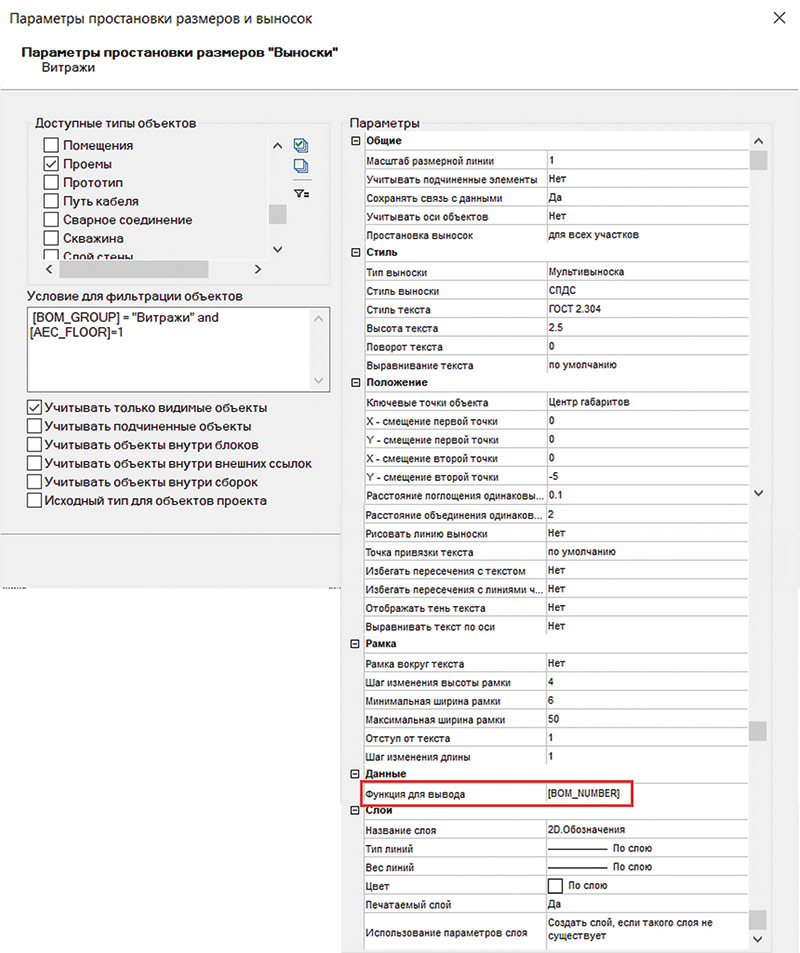
Task: Close the dimension parameters dialog
Action: pyautogui.click(x=779, y=17)
